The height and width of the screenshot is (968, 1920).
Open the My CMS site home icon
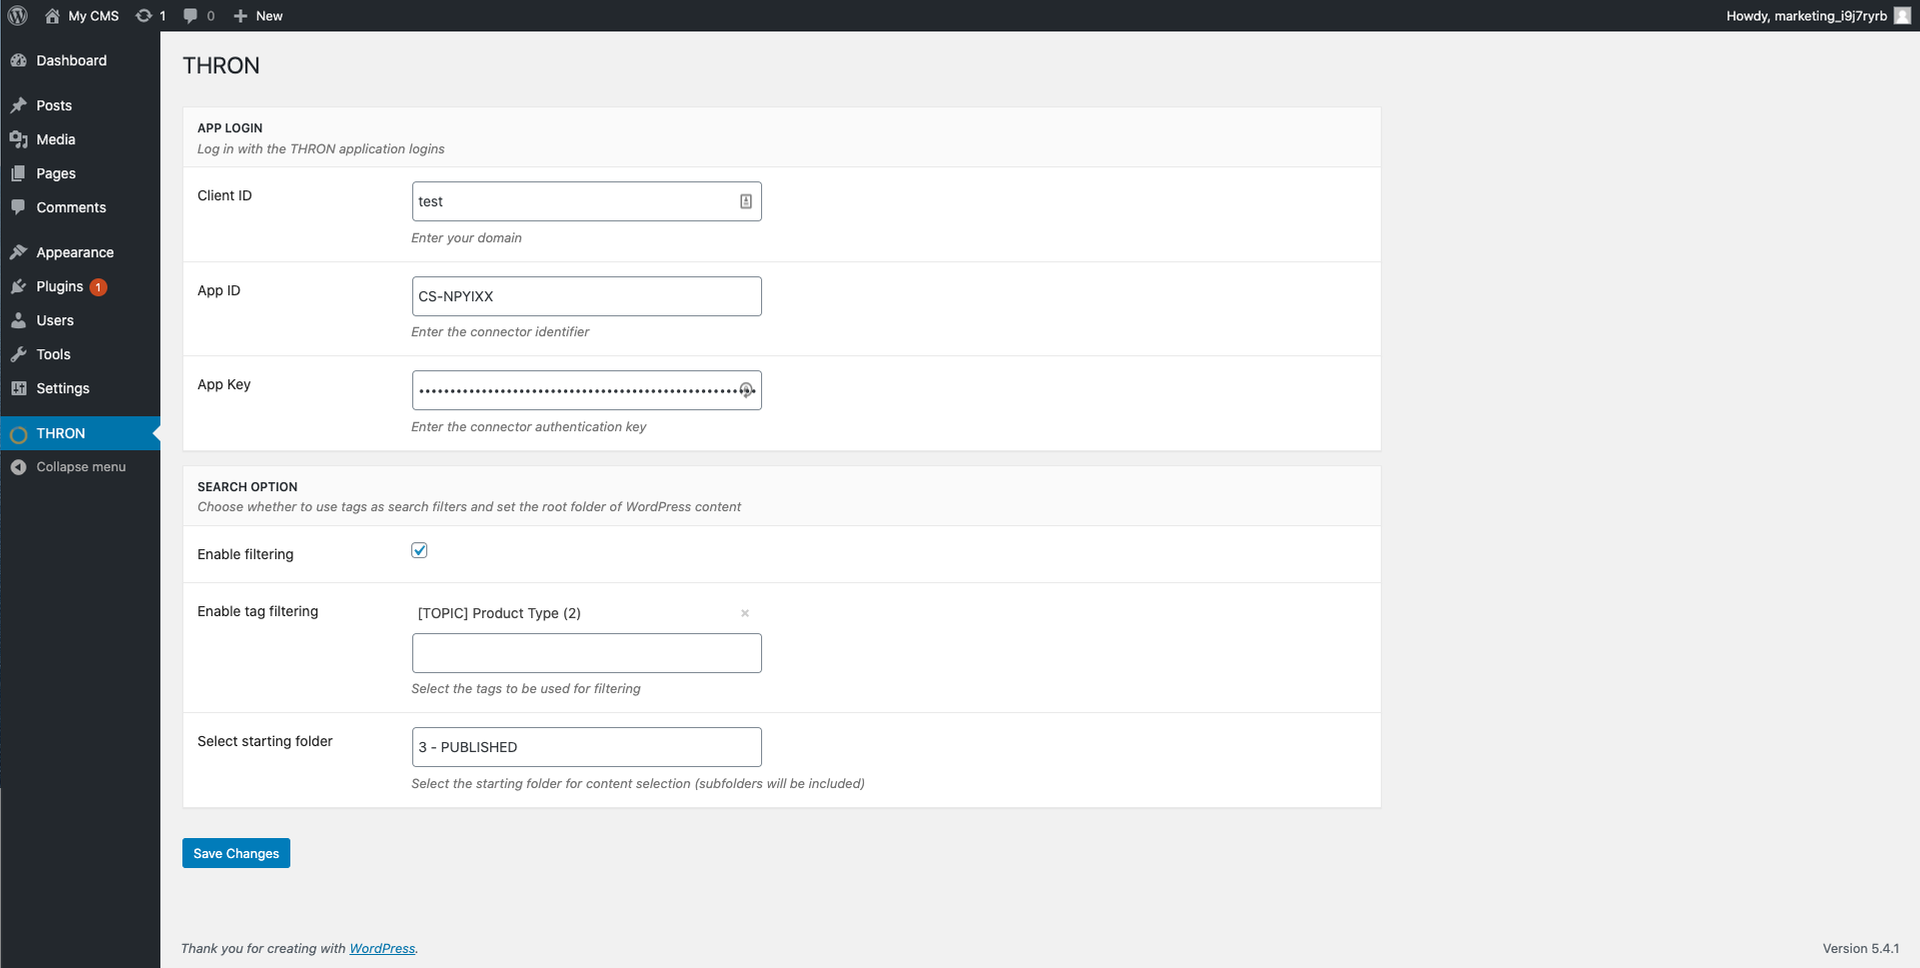pyautogui.click(x=52, y=16)
